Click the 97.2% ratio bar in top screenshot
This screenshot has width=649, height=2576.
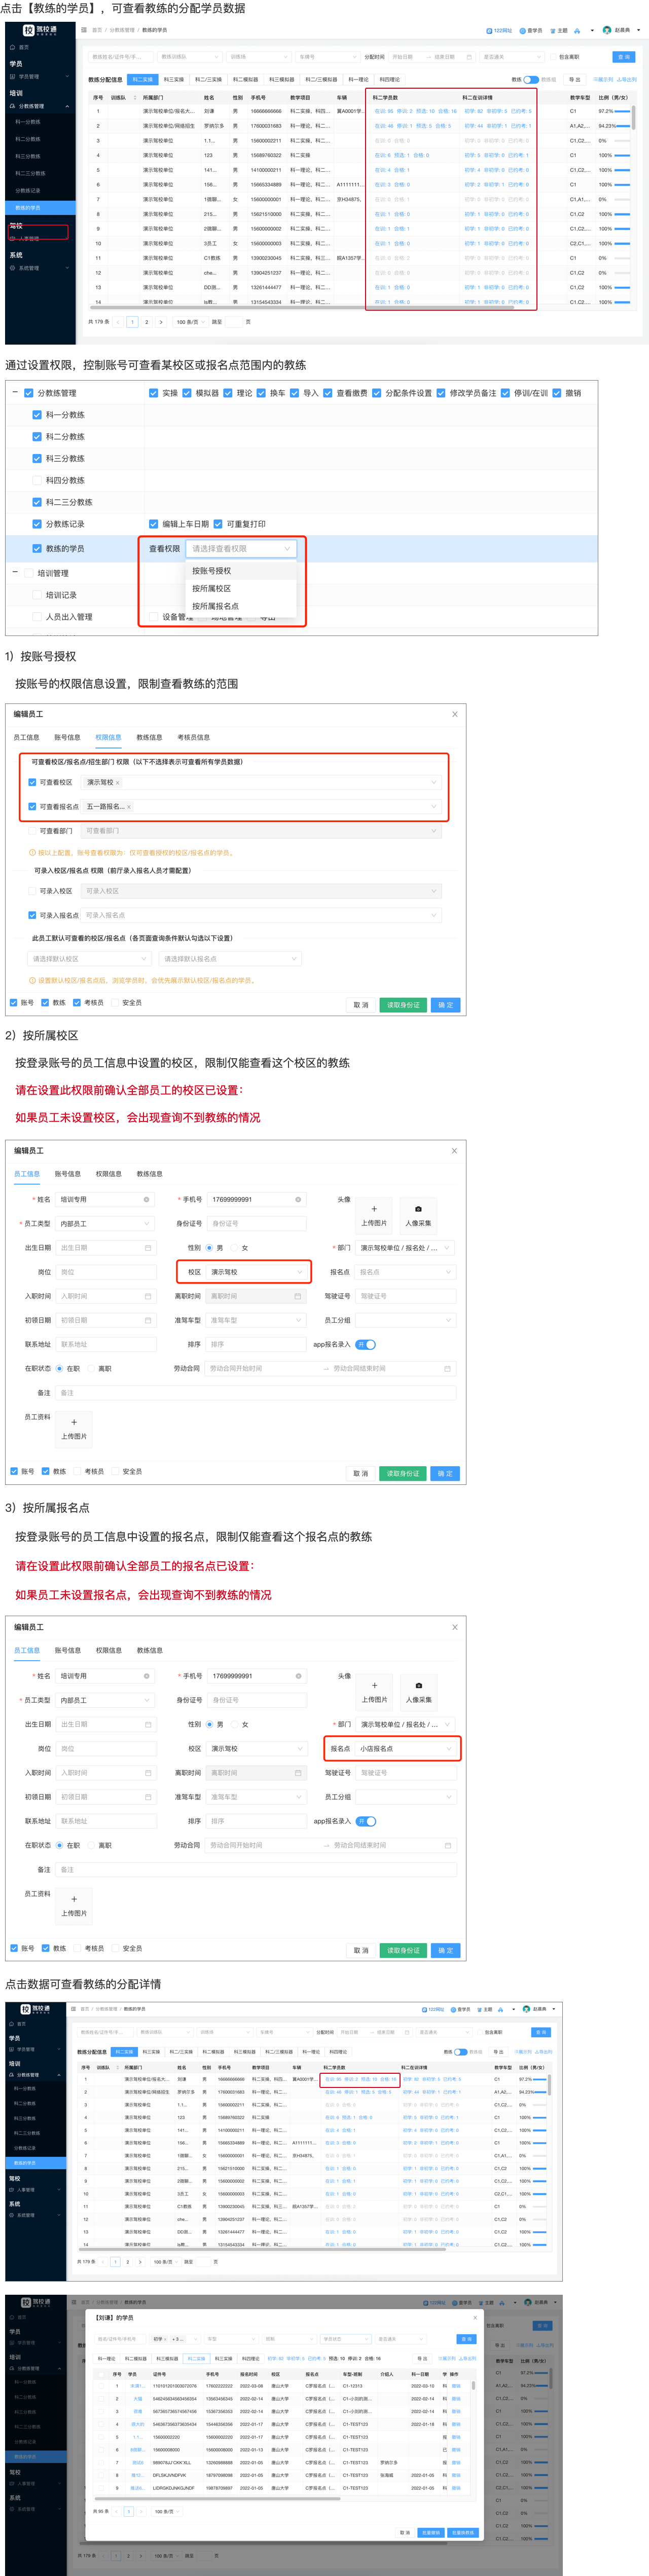622,112
